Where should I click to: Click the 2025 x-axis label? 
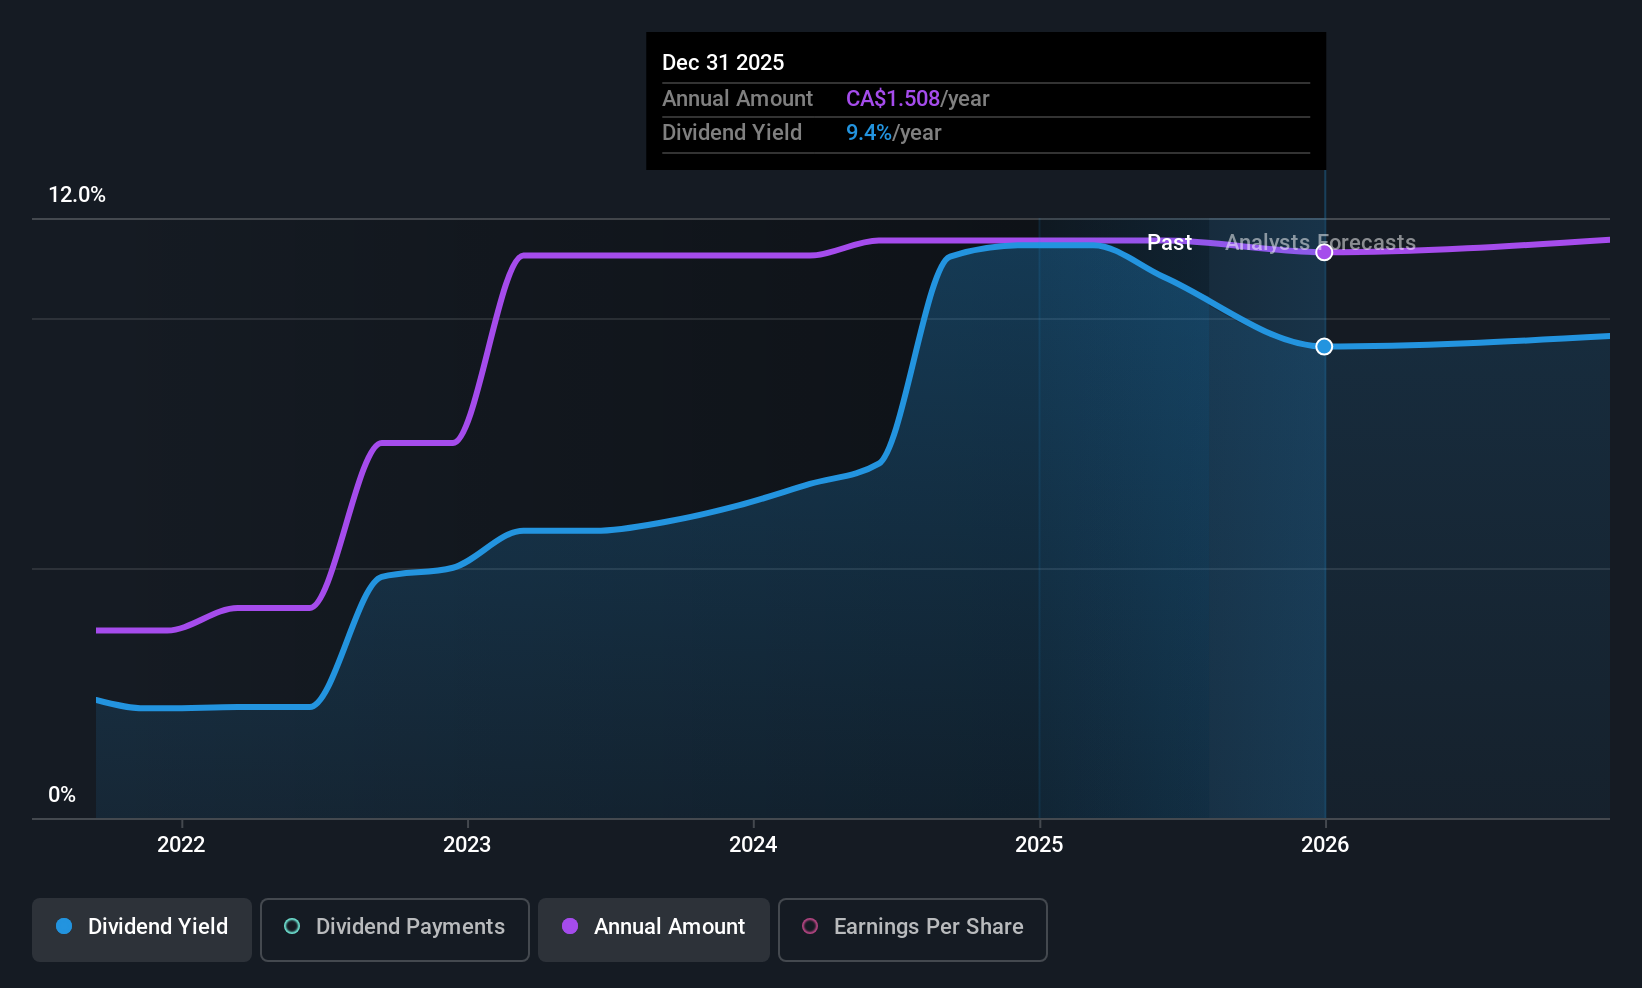[x=1039, y=844]
